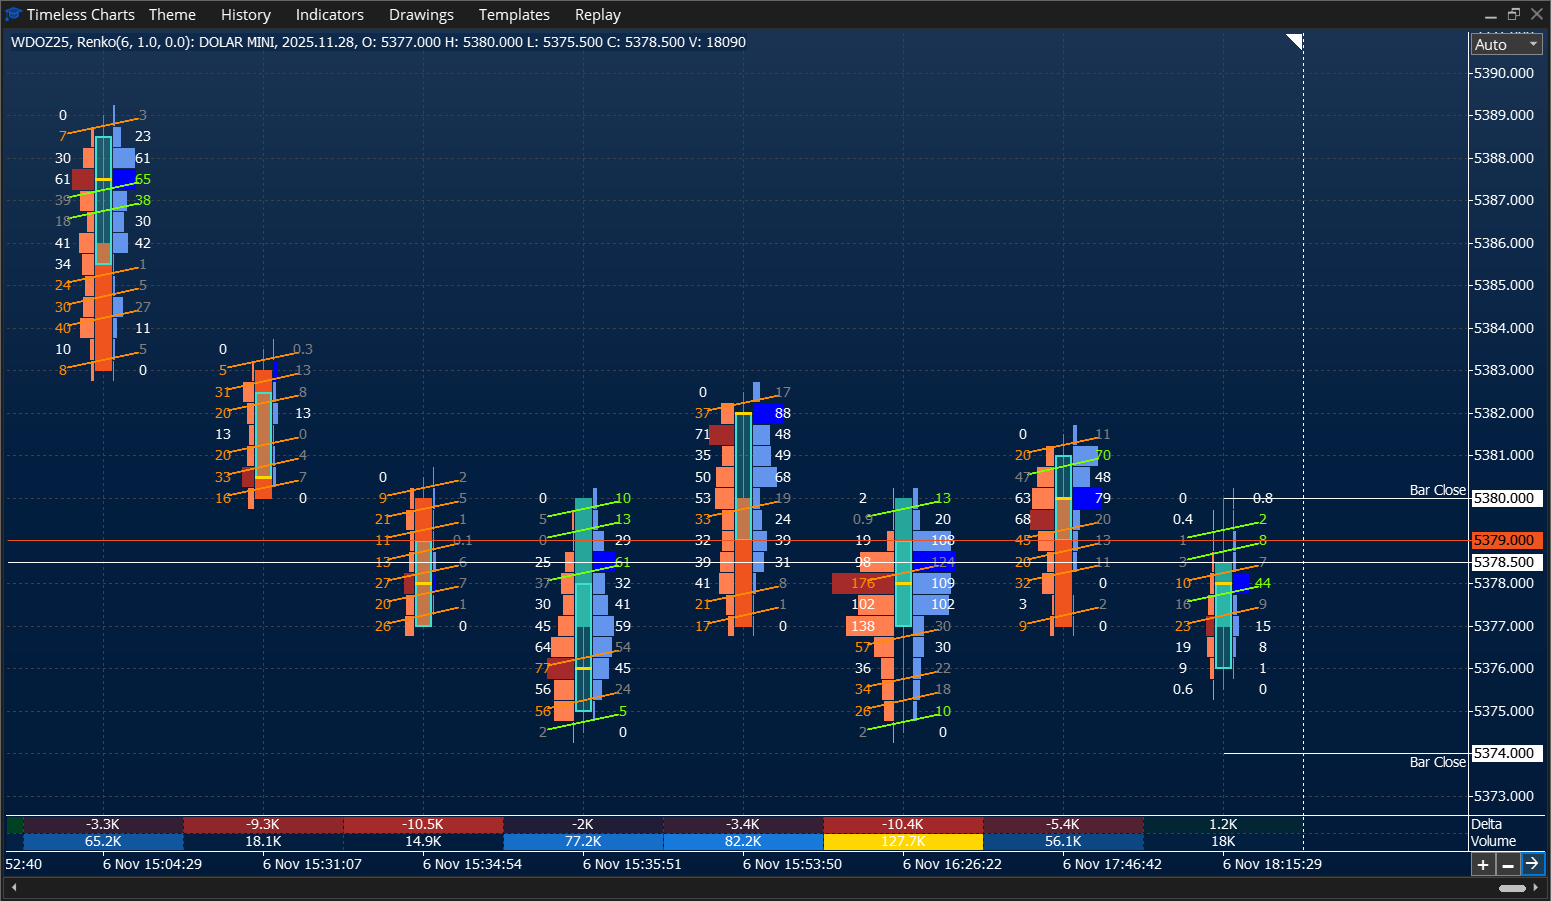1551x901 pixels.
Task: Click the close window icon
Action: [x=1537, y=13]
